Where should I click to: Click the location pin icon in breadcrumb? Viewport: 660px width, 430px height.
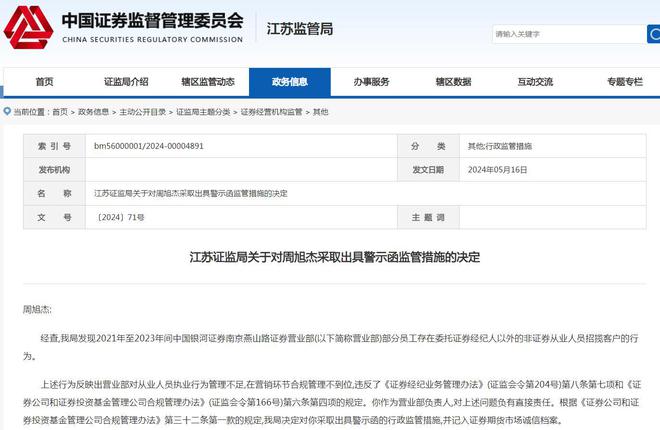(7, 111)
